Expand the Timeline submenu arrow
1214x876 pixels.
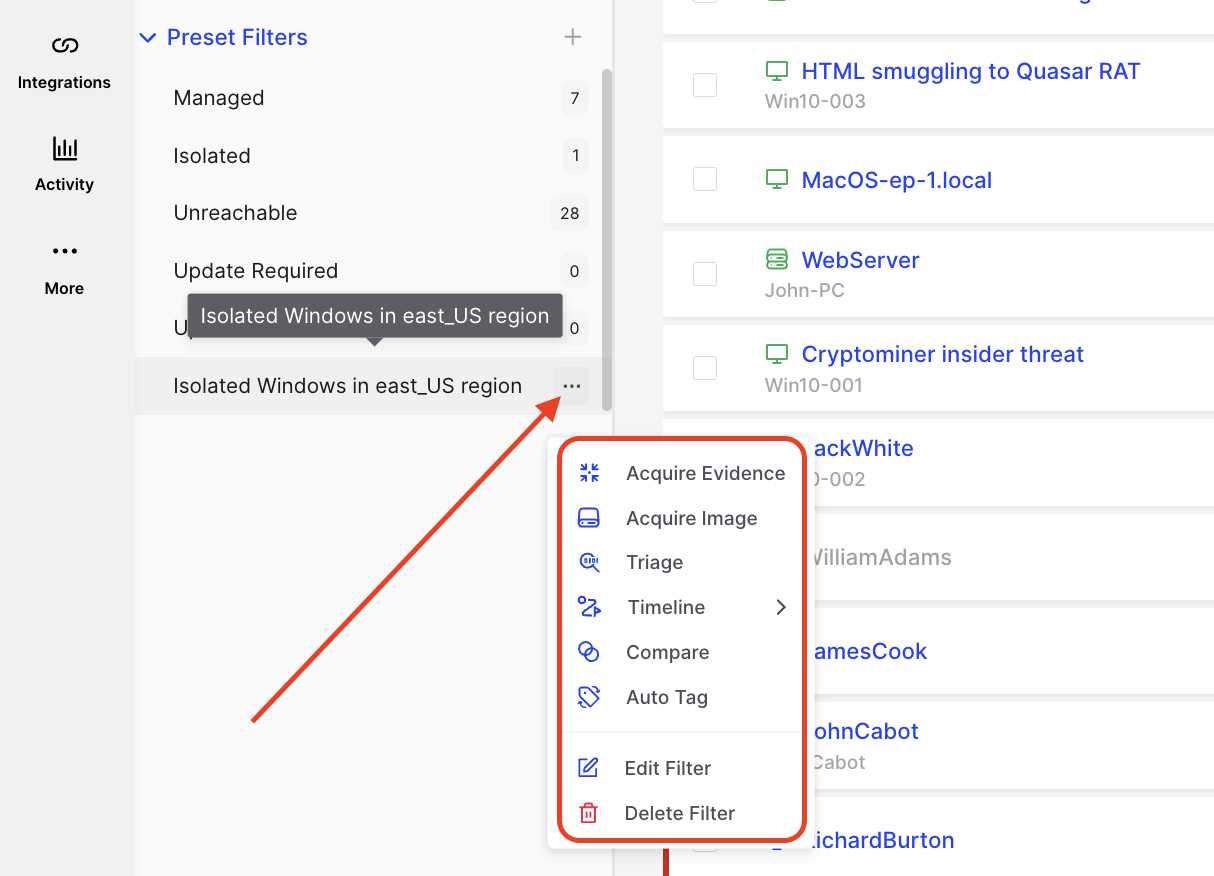pyautogui.click(x=781, y=607)
